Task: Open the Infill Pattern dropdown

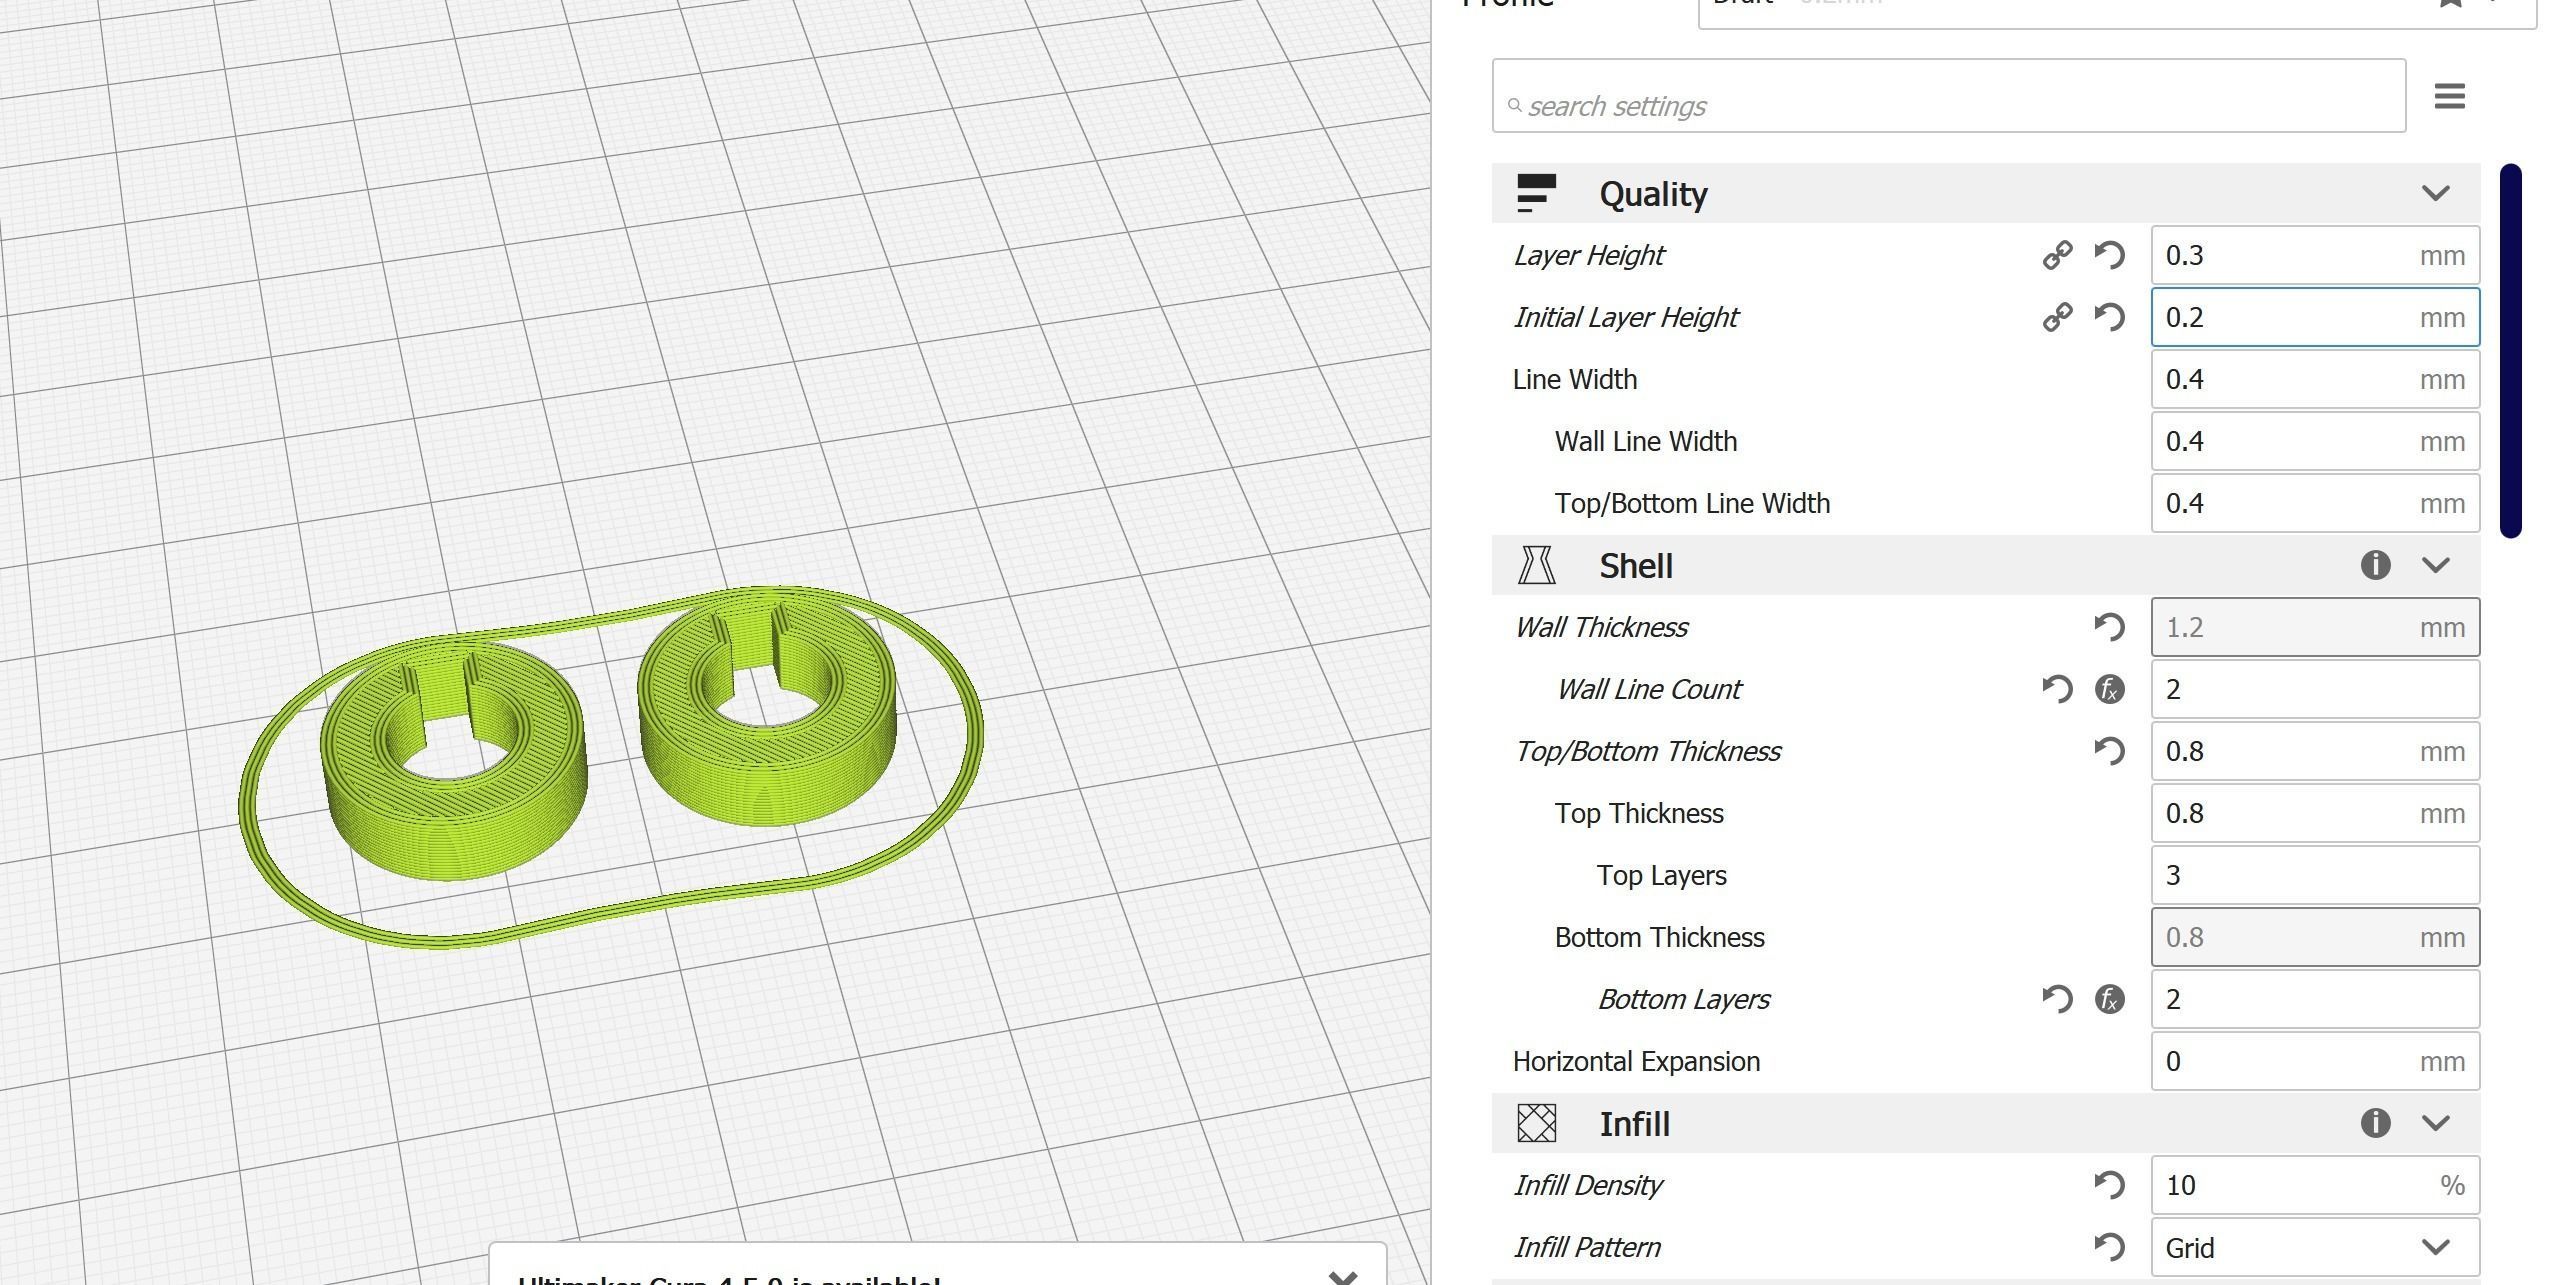Action: click(x=2315, y=1247)
